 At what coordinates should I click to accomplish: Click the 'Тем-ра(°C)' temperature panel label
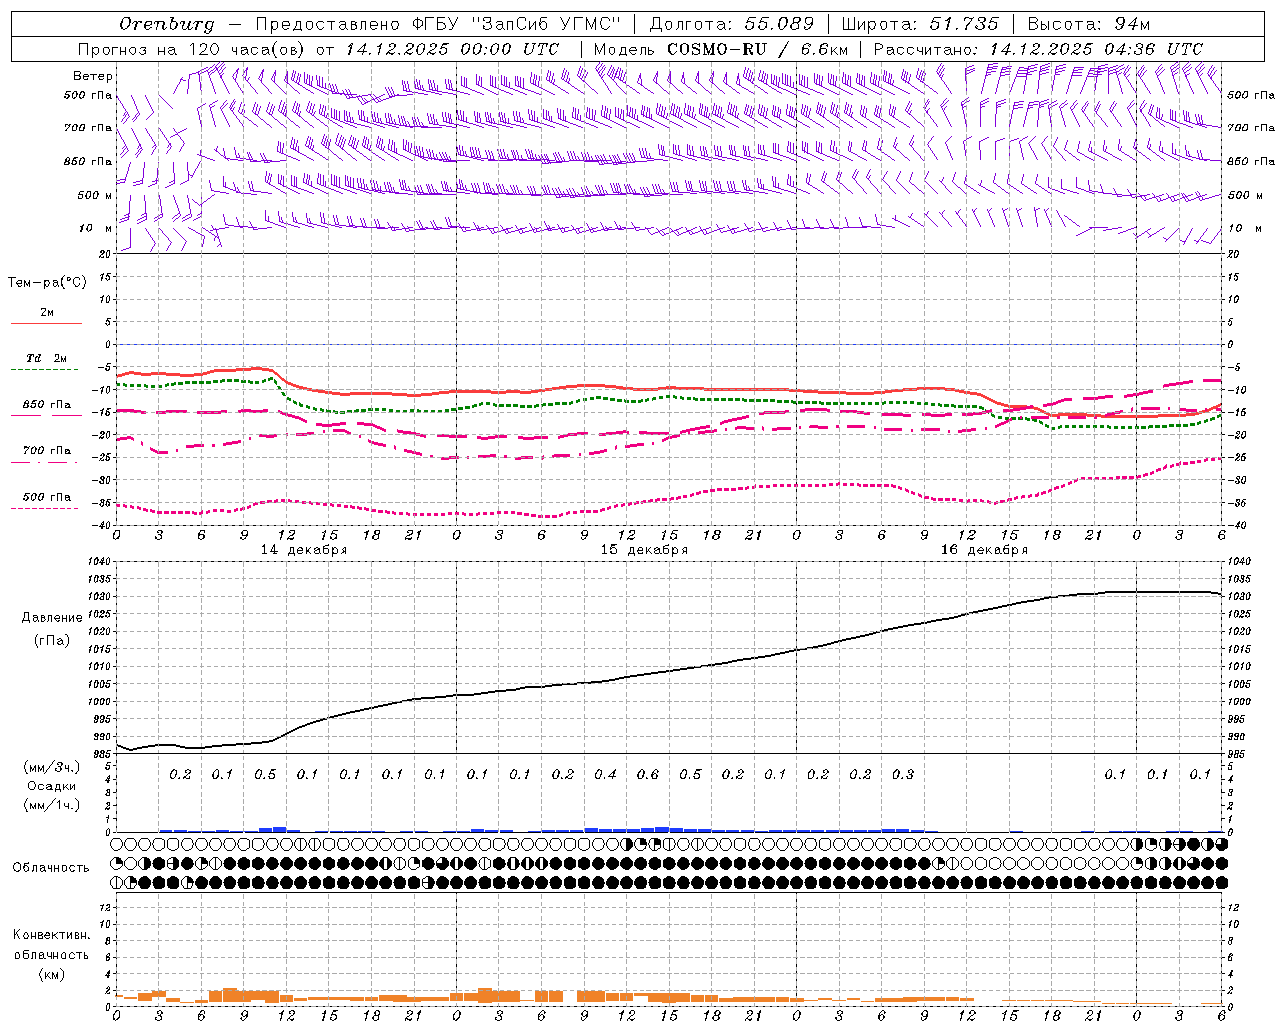coord(47,282)
